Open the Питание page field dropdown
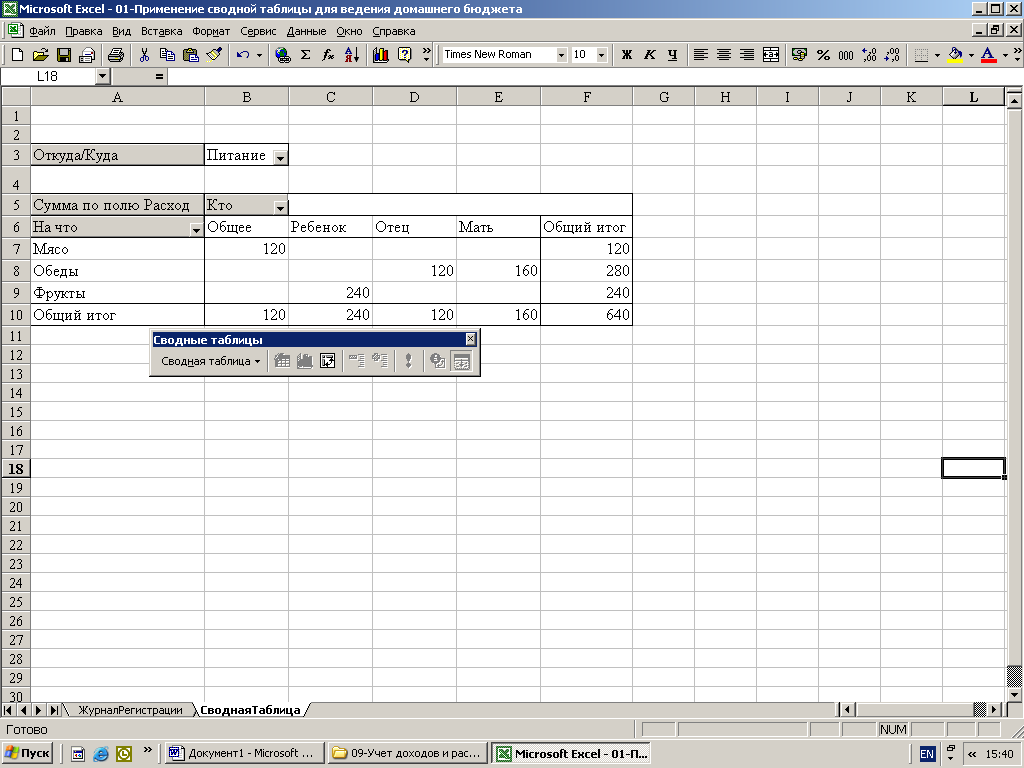Image resolution: width=1024 pixels, height=768 pixels. (280, 157)
